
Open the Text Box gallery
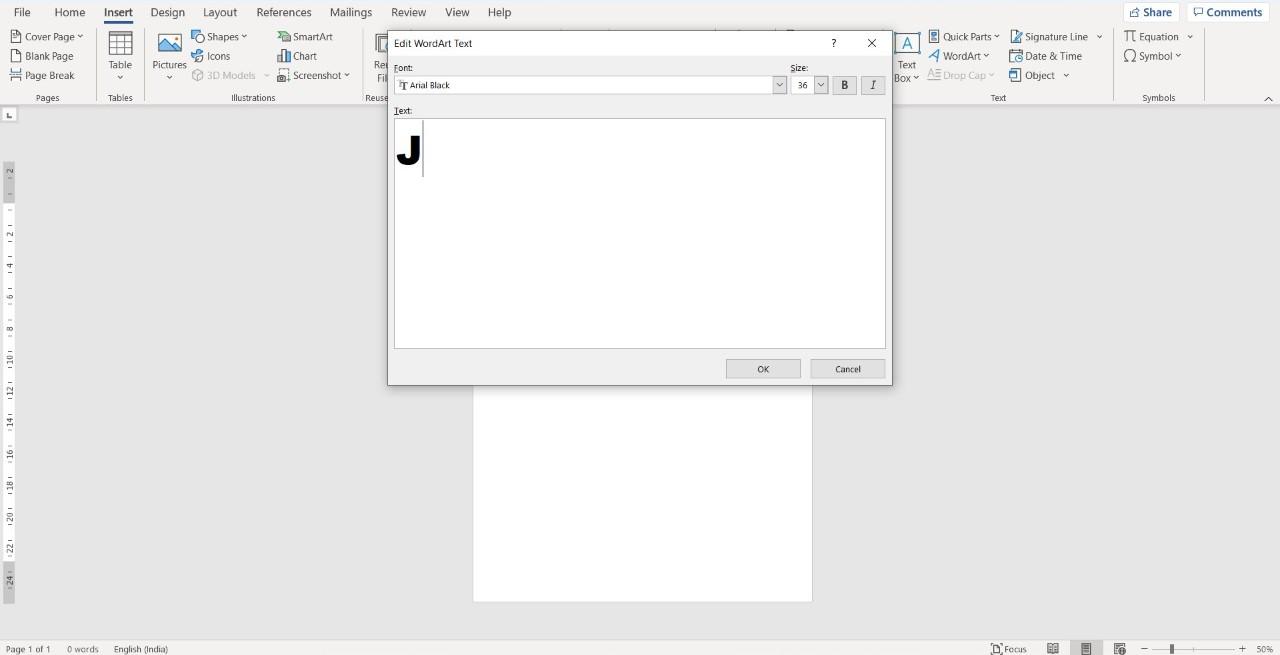point(906,56)
